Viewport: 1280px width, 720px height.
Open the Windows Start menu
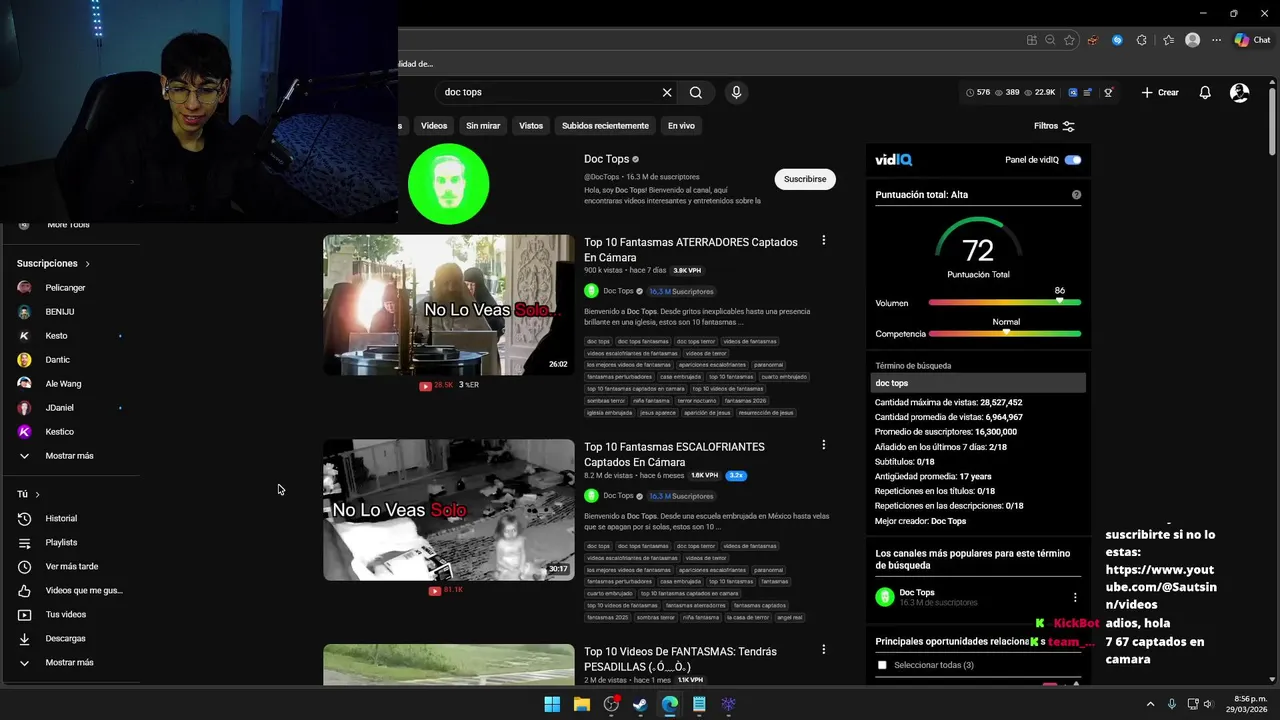(552, 704)
